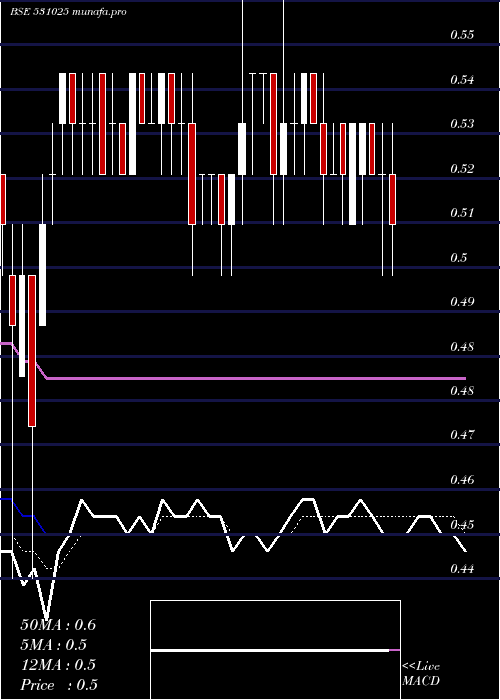500x700 pixels.
Task: Click the 0.5 price axis label
Action: pos(458,258)
